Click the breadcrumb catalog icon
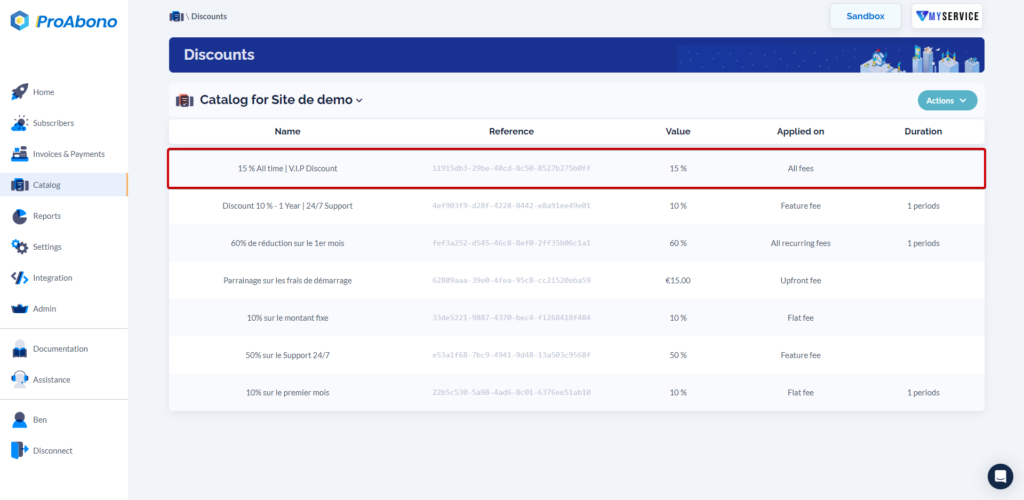Screen dimensions: 1024x500 (176, 16)
